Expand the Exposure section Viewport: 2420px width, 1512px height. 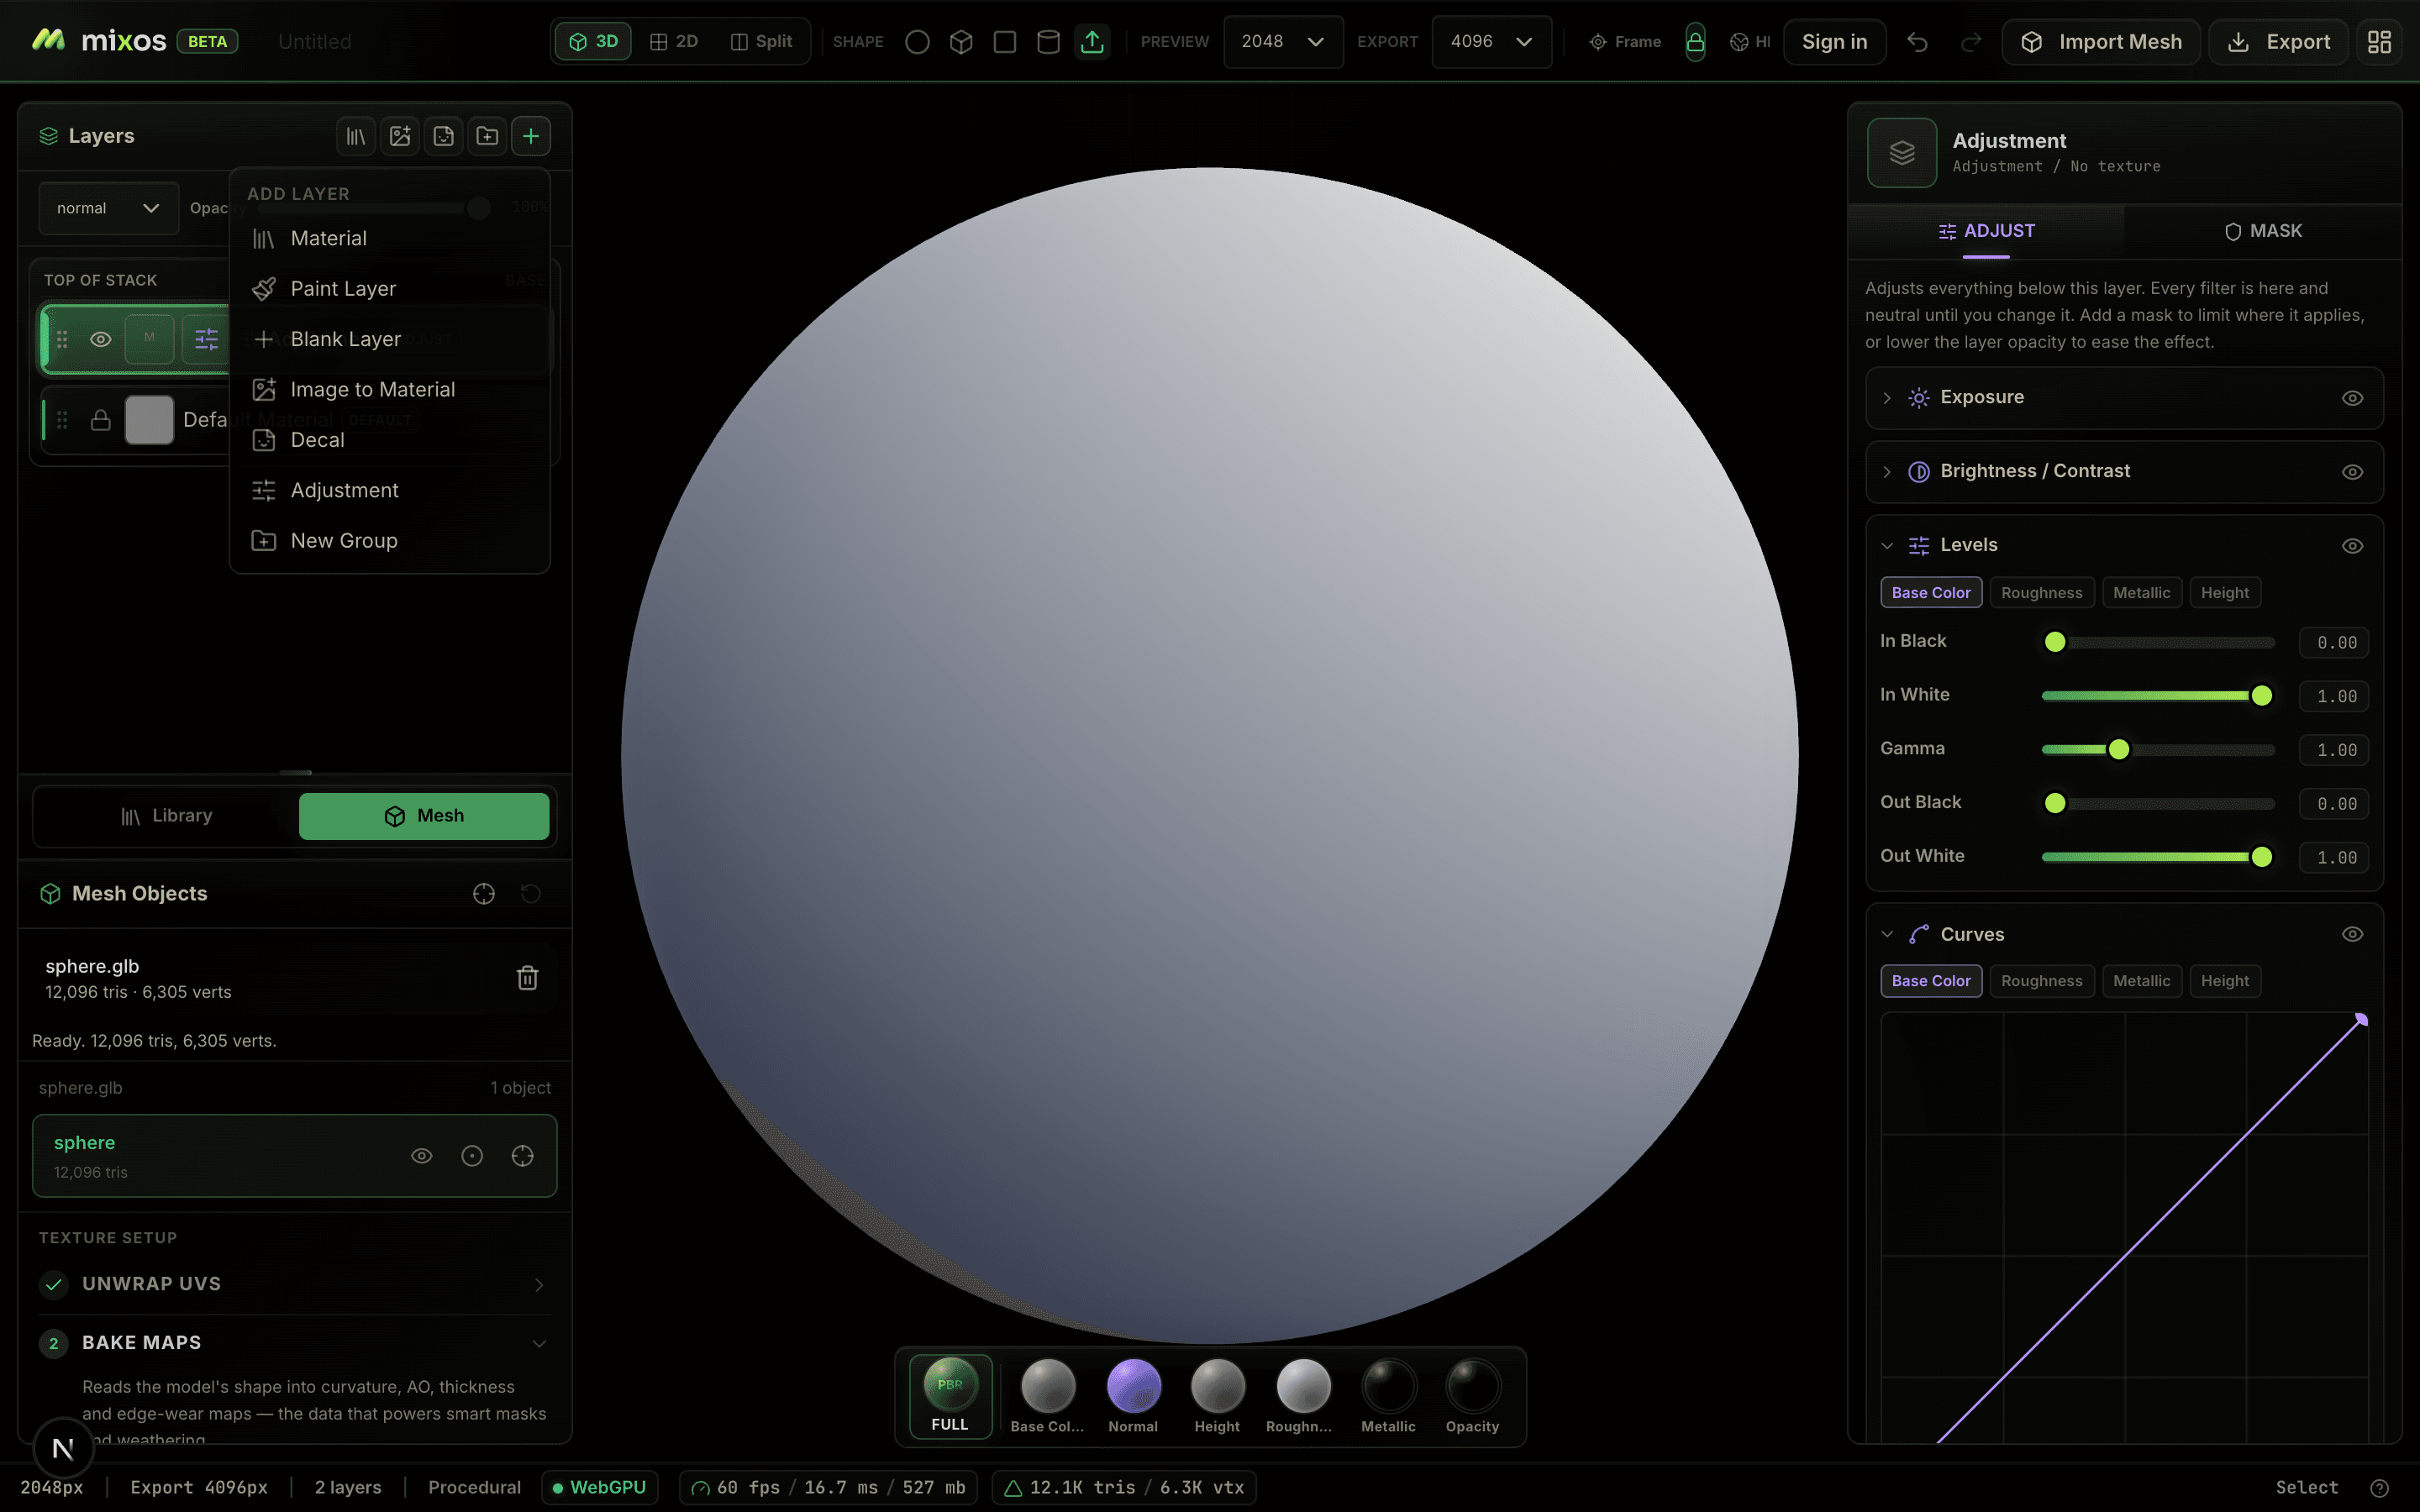coord(1887,398)
